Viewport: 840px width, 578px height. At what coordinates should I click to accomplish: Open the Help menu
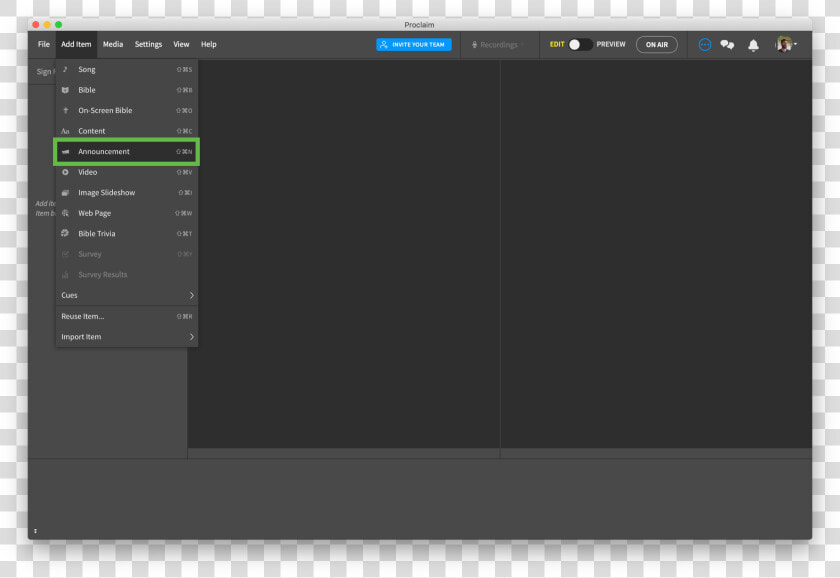pyautogui.click(x=208, y=44)
